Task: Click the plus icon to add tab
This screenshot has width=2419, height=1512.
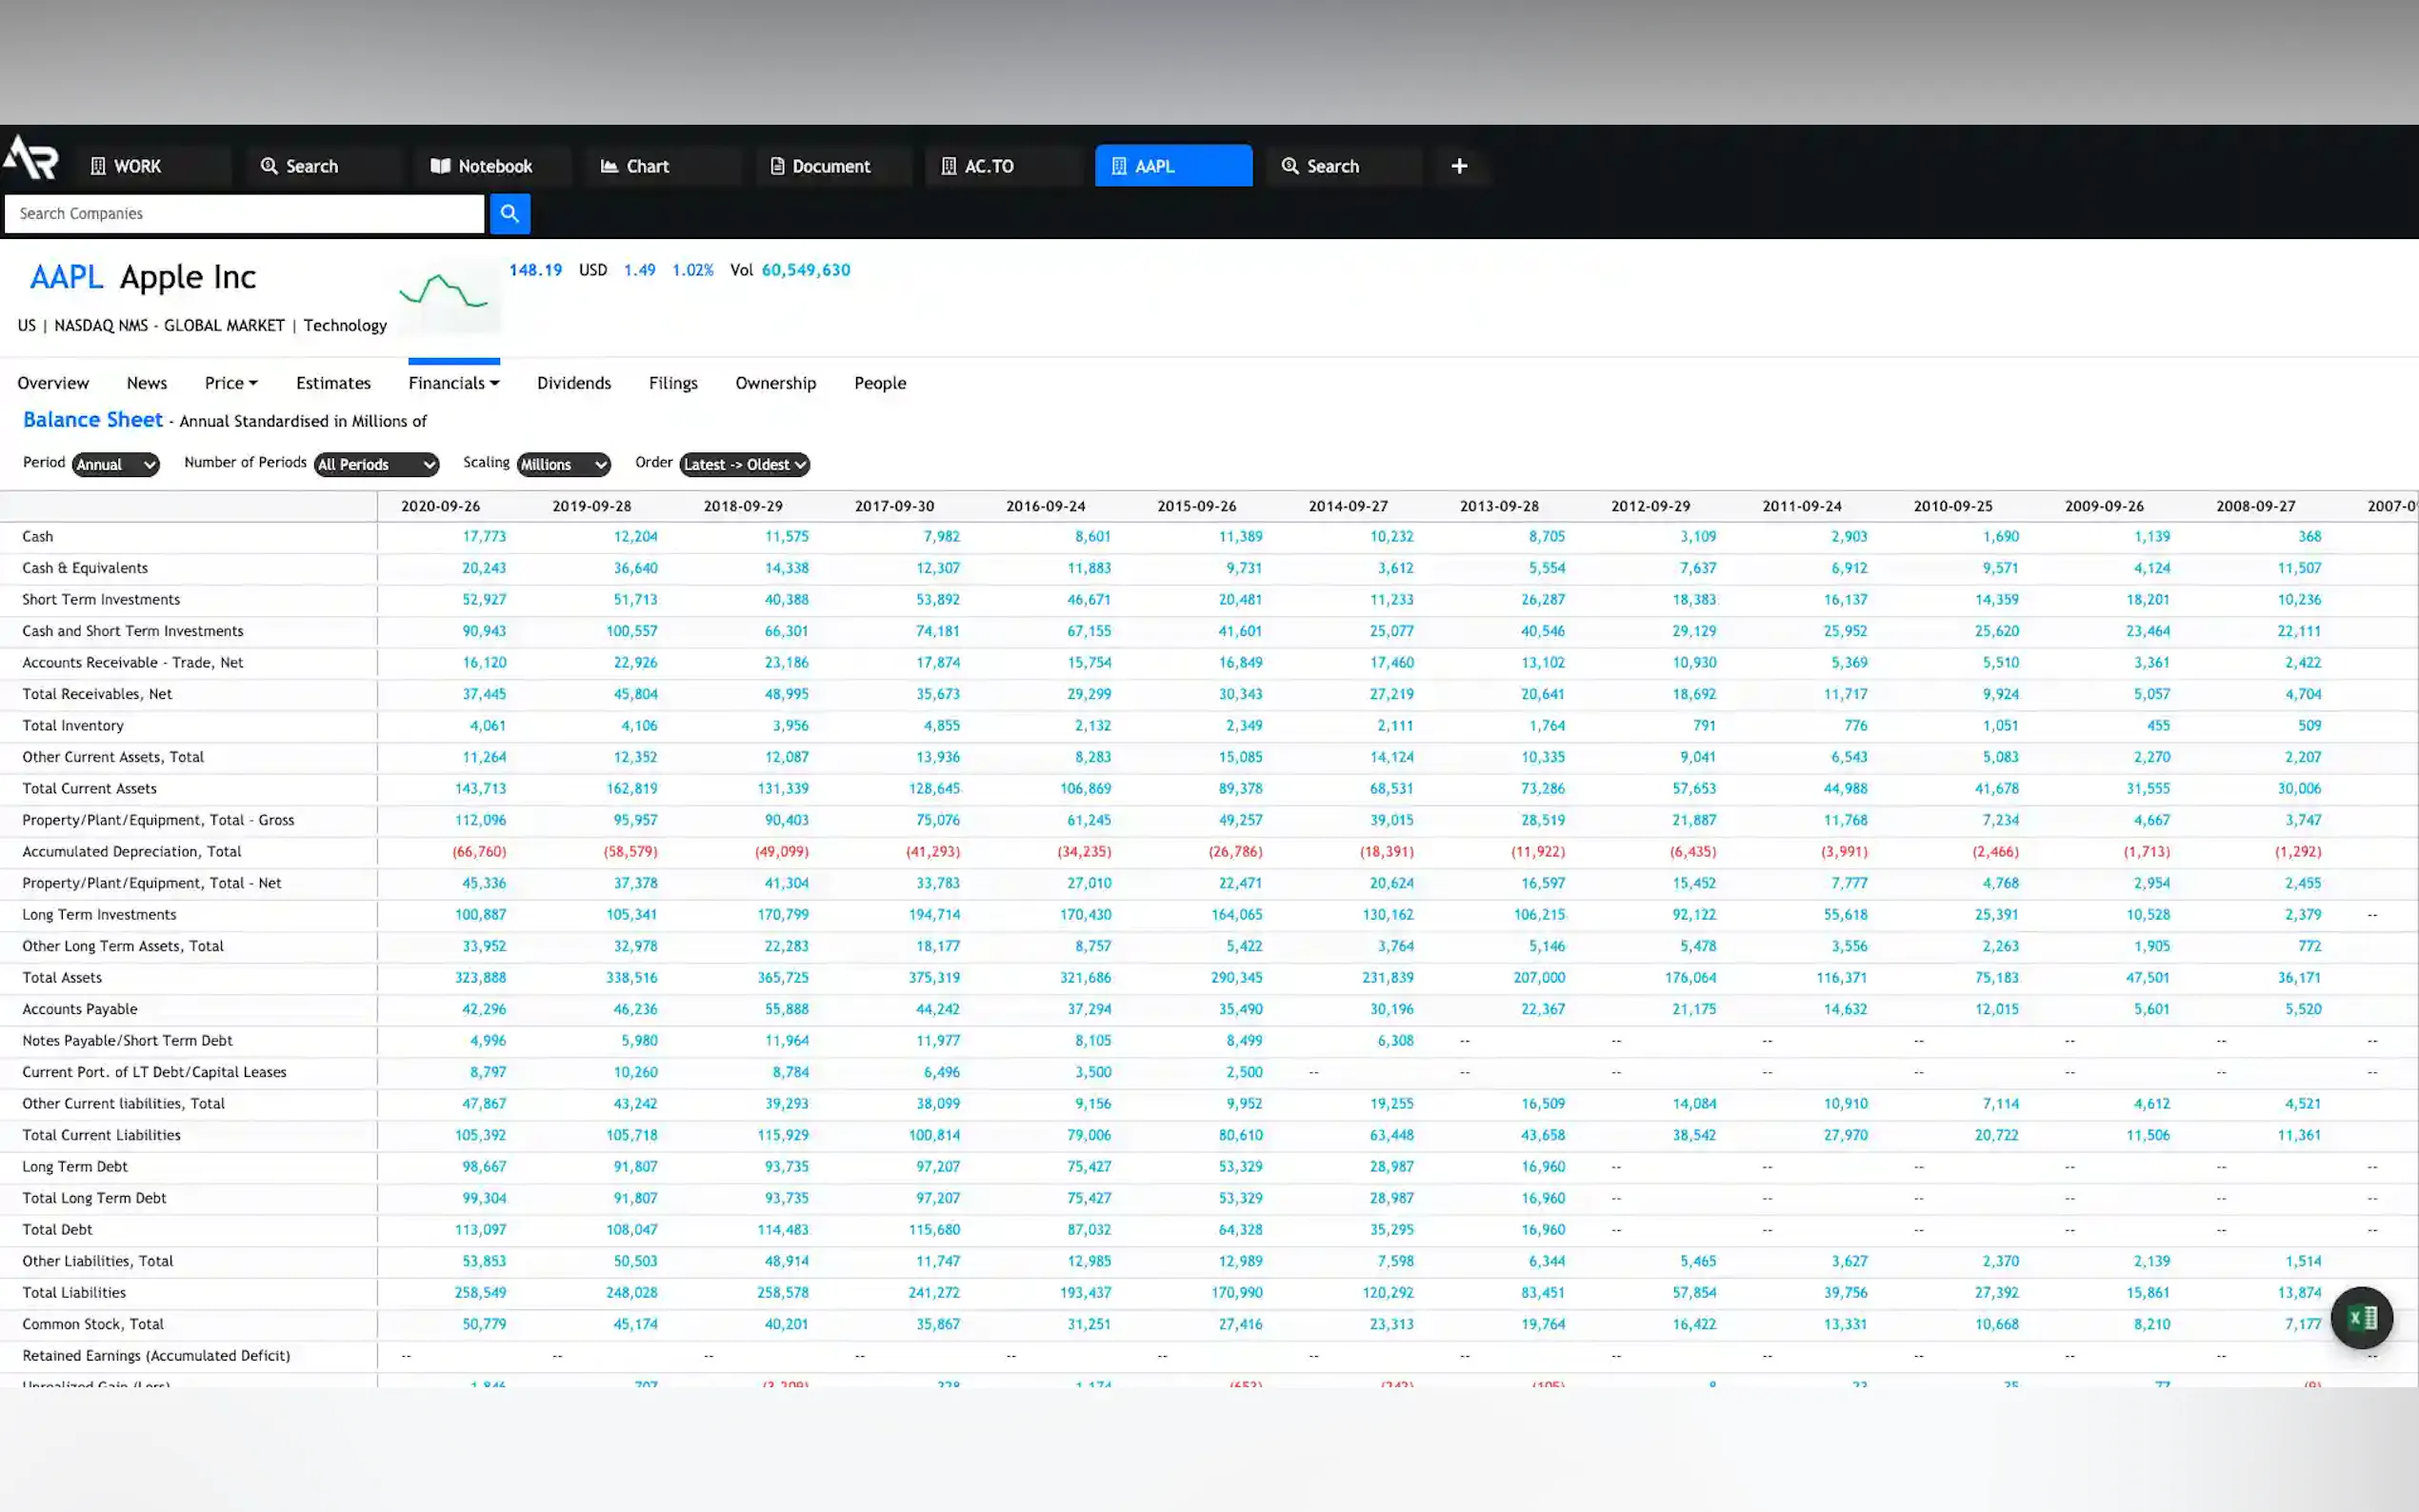Action: (x=1459, y=166)
